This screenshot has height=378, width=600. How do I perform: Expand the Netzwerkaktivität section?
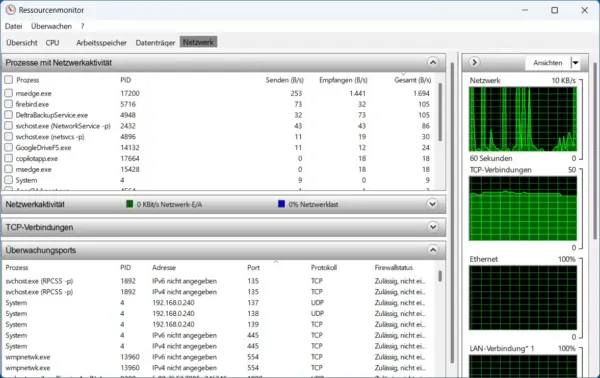(x=432, y=204)
